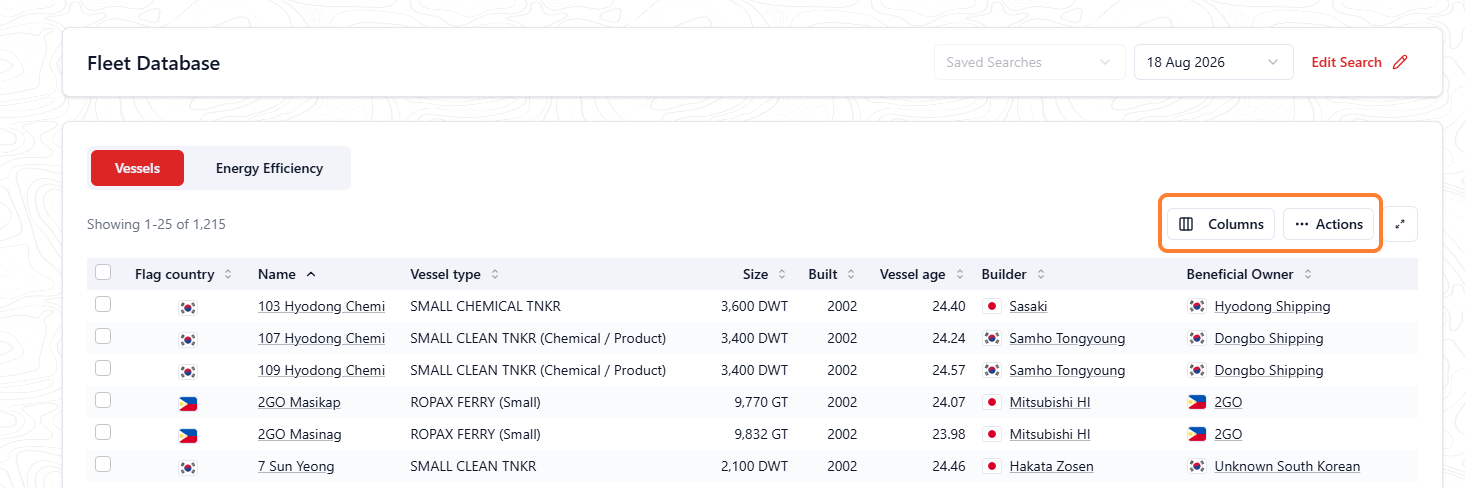Check the 107 Hyodong Chemi row checkbox
This screenshot has height=488, width=1465.
pos(103,336)
